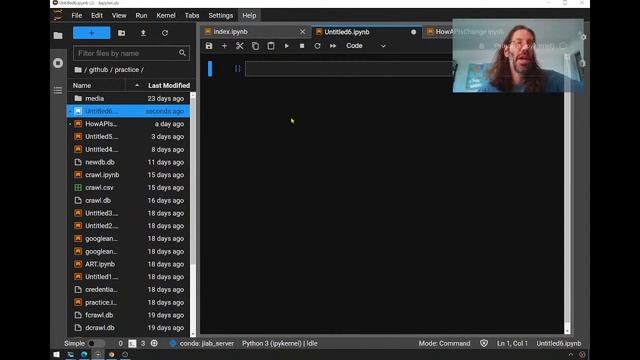
Task: Select fcrawl.db file
Action: [129, 315]
